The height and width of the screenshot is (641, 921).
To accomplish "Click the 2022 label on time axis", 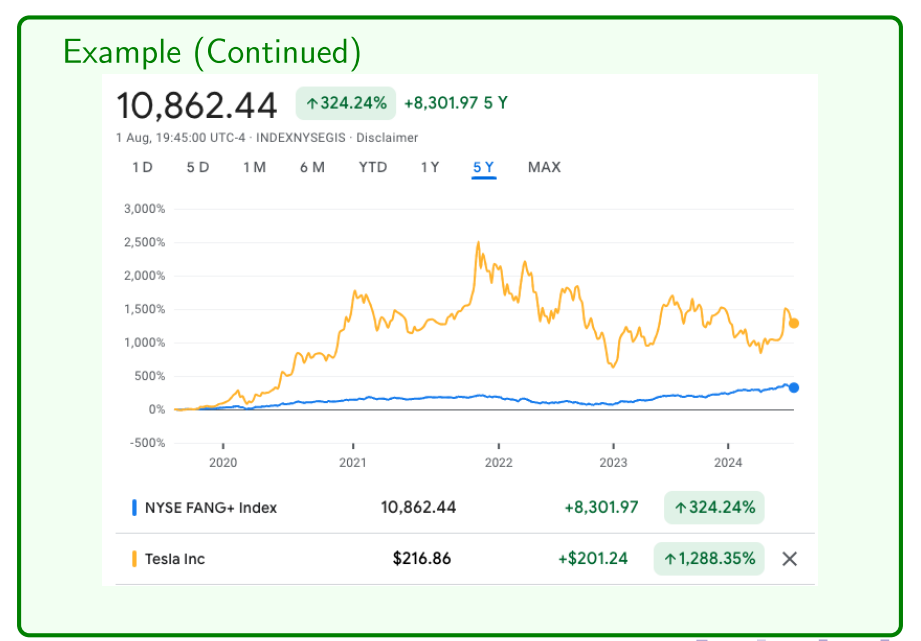I will (498, 462).
